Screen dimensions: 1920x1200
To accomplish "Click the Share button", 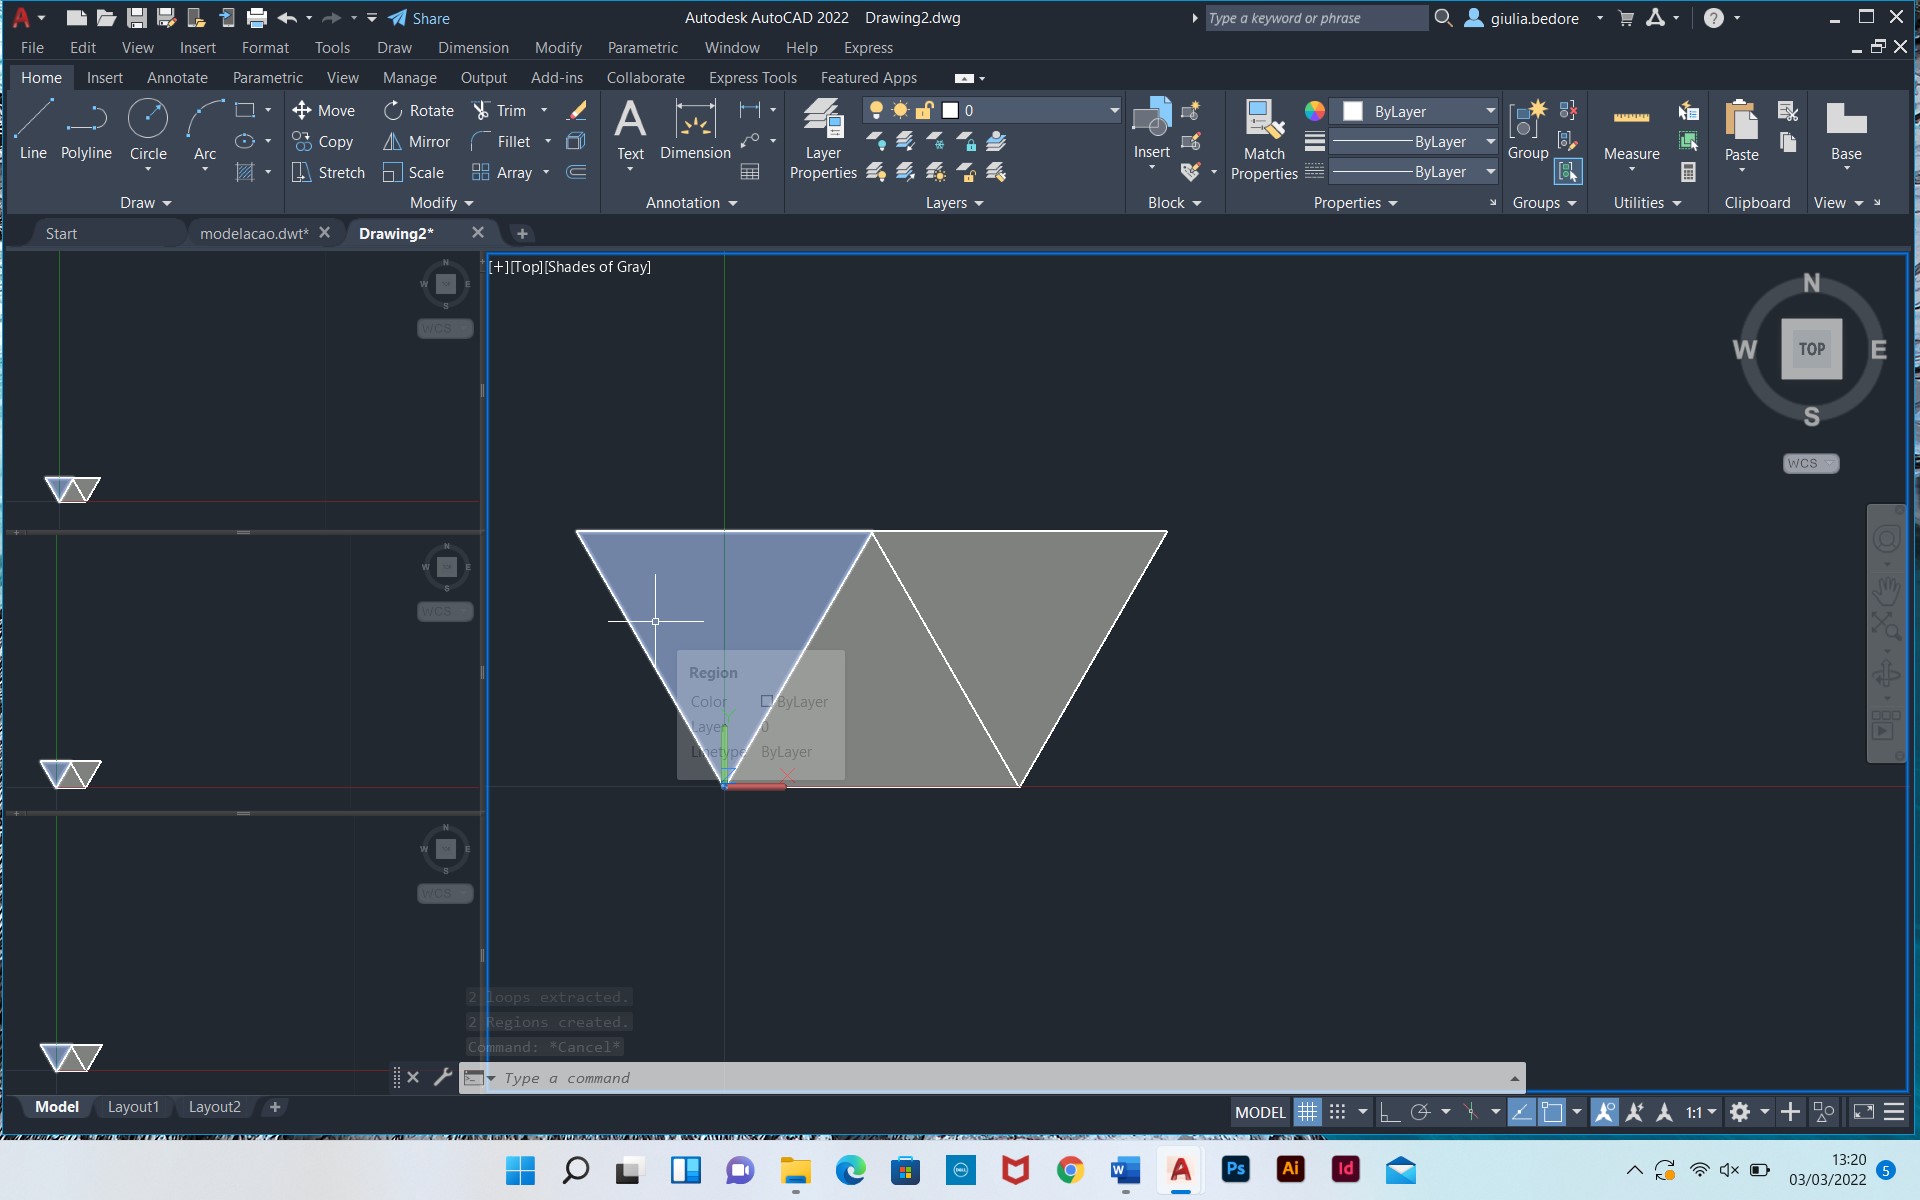I will [419, 18].
